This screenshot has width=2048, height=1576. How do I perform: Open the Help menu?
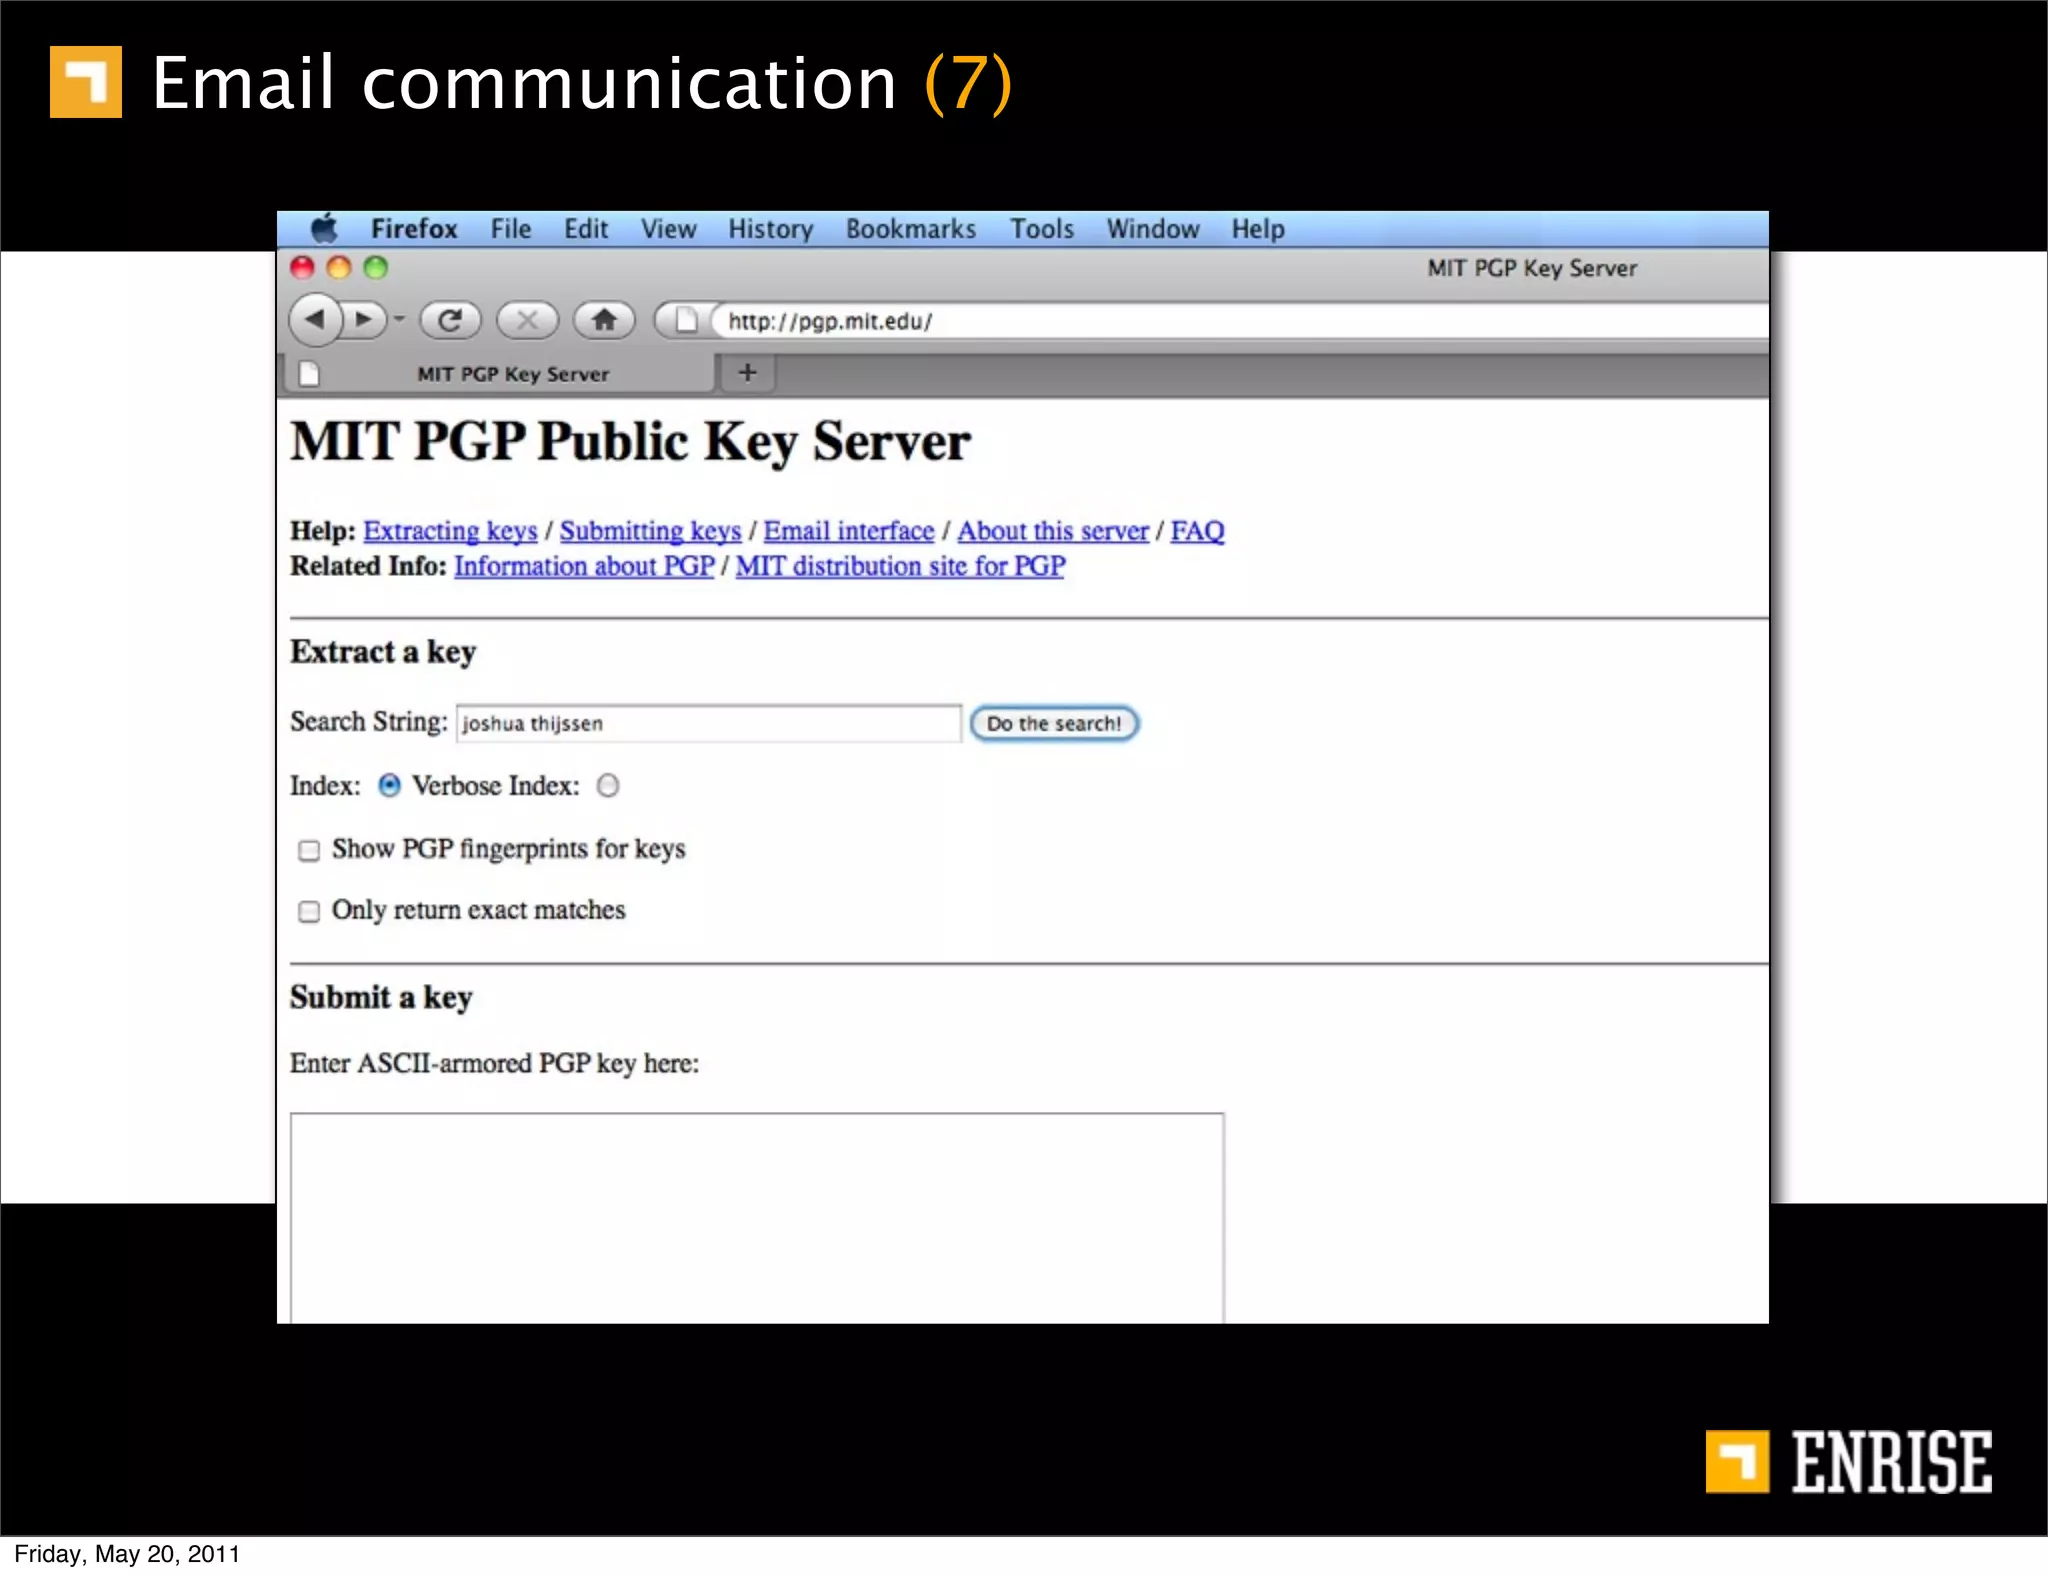pyautogui.click(x=1257, y=229)
